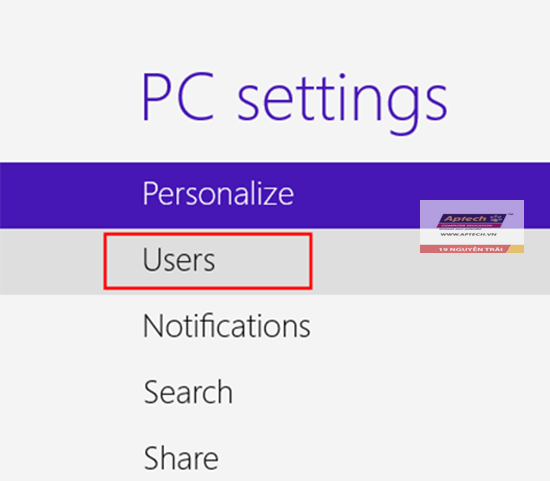The image size is (550, 481).
Task: Click Aptech Computer Education badge image
Action: coord(472,226)
